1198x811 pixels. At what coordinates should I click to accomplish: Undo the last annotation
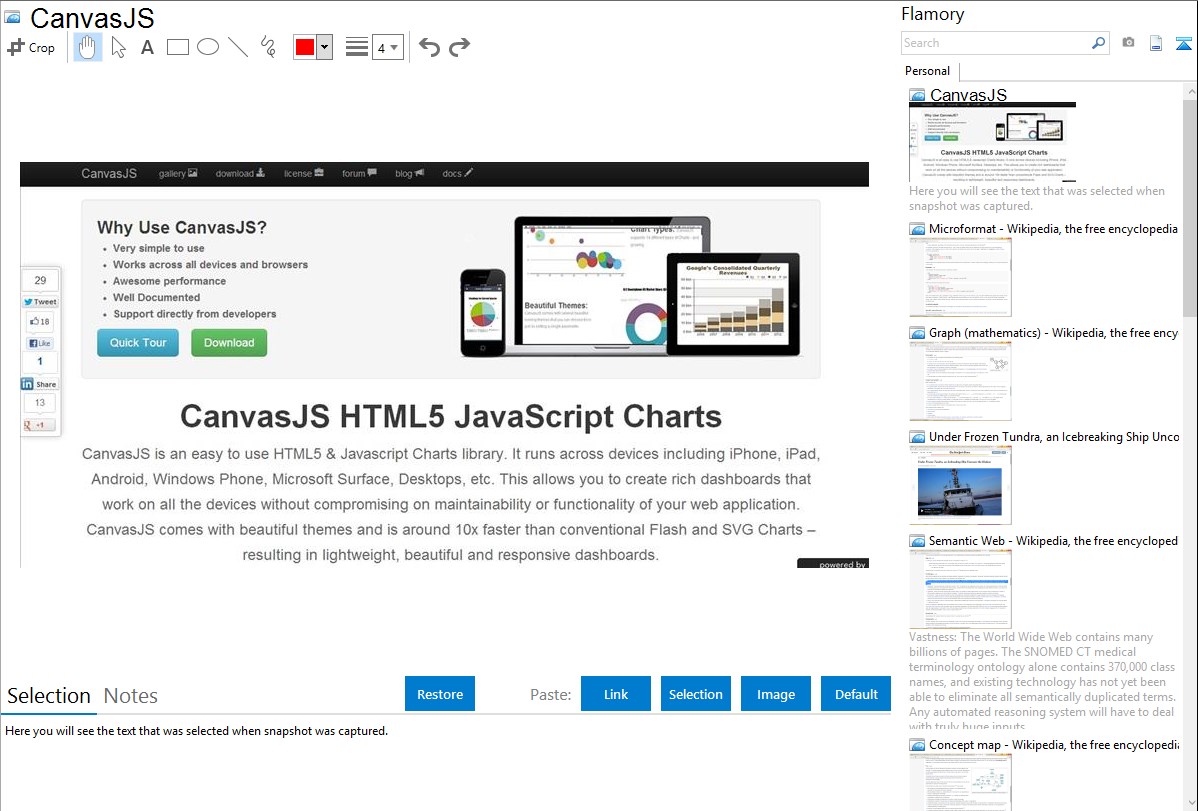(x=429, y=47)
